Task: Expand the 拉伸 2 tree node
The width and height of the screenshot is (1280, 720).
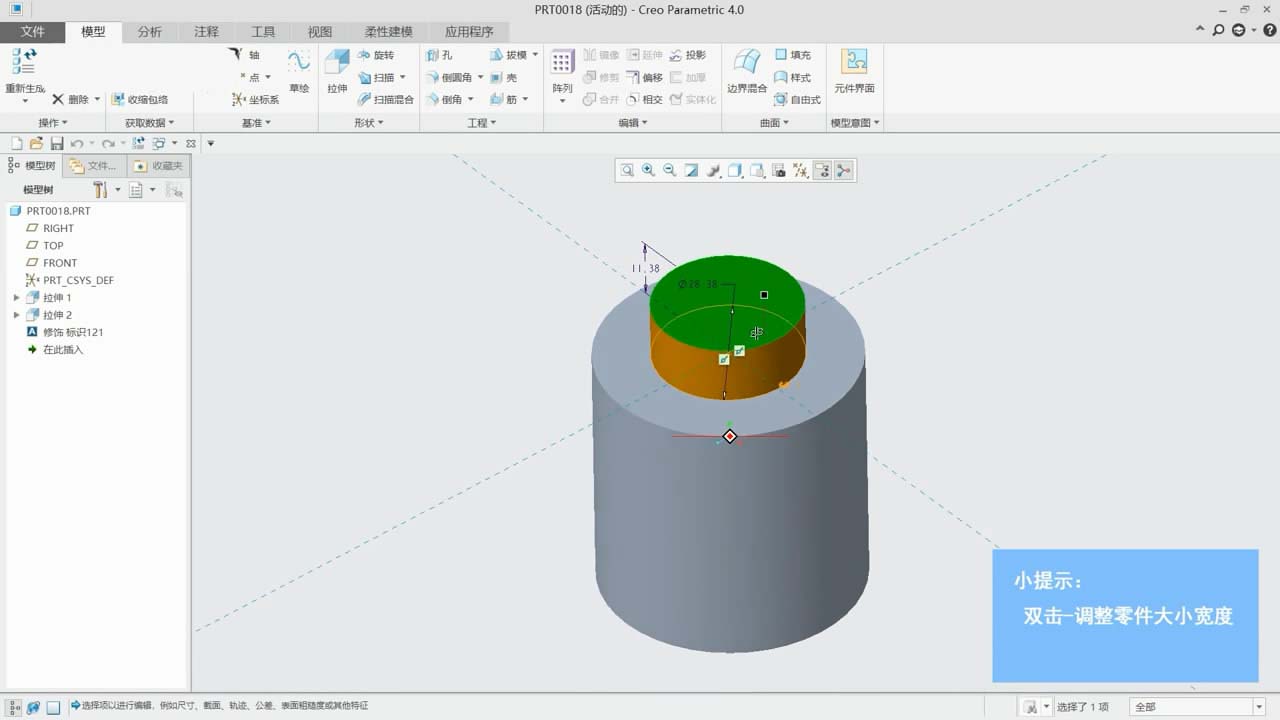Action: tap(16, 315)
